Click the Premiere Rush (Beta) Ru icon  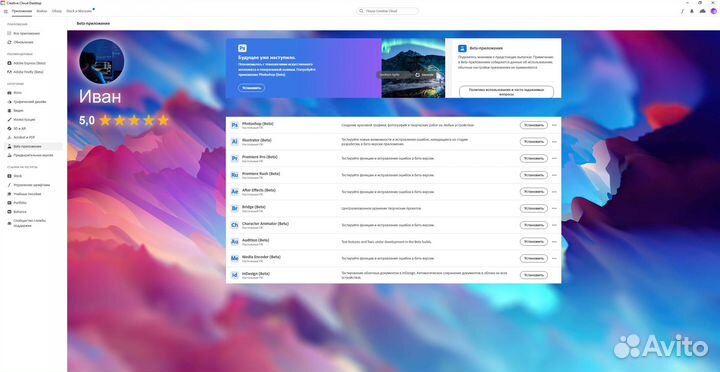tap(234, 175)
